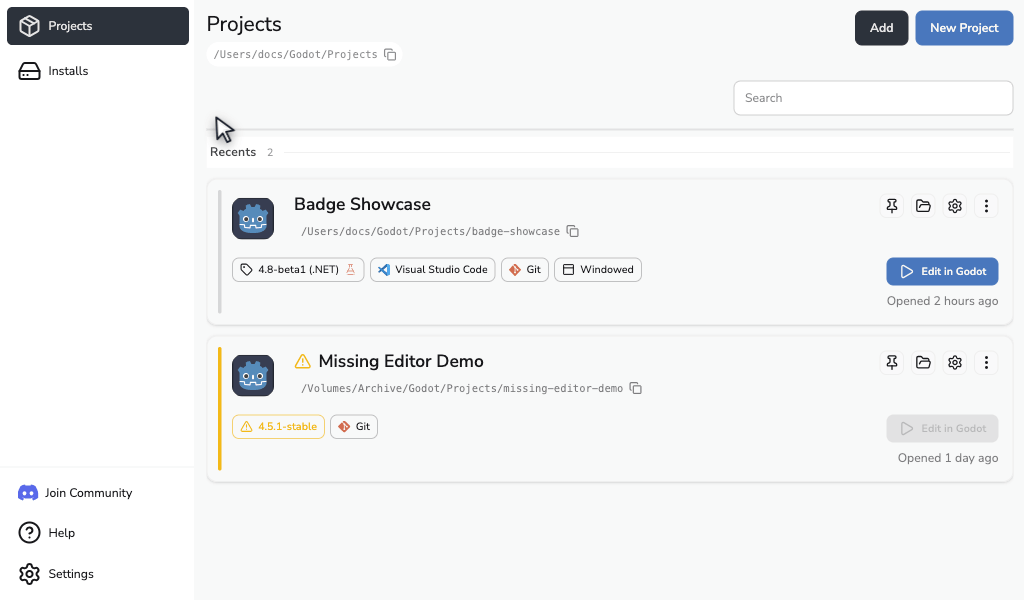Click the 4.8-beta1 (.NET) version badge
This screenshot has width=1024, height=600.
click(x=298, y=270)
